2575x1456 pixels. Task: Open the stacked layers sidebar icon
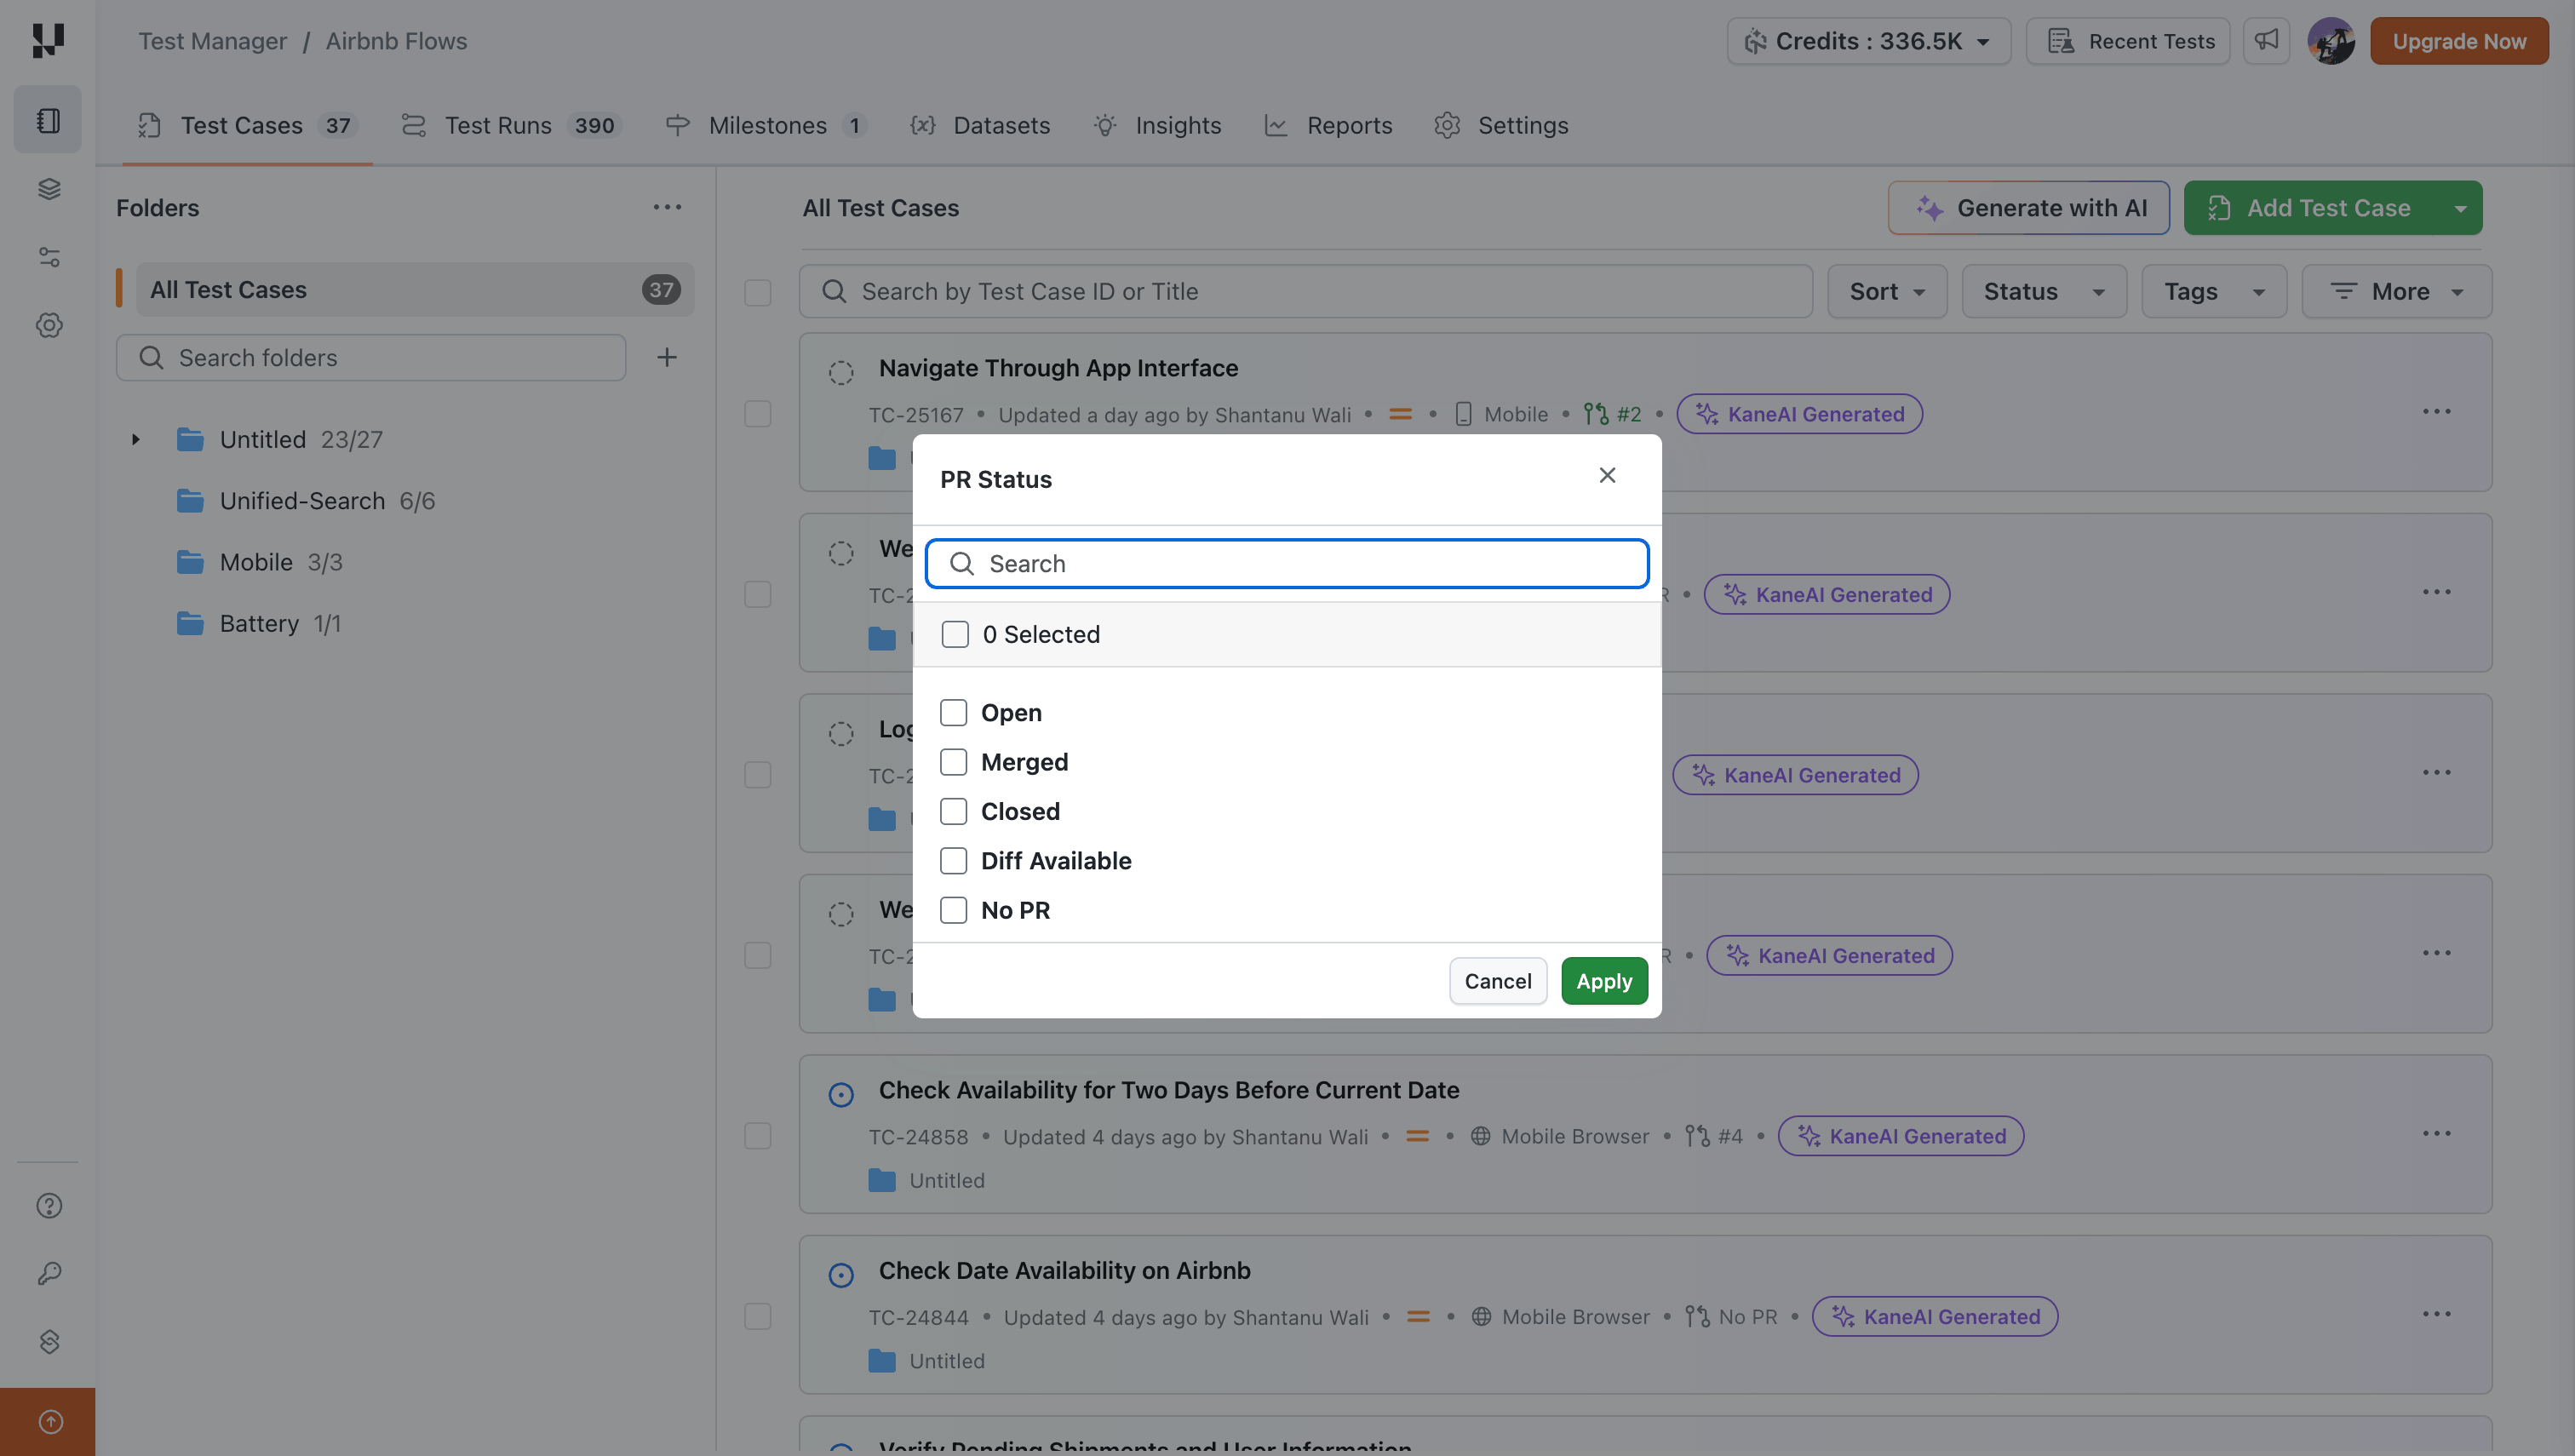pyautogui.click(x=48, y=189)
